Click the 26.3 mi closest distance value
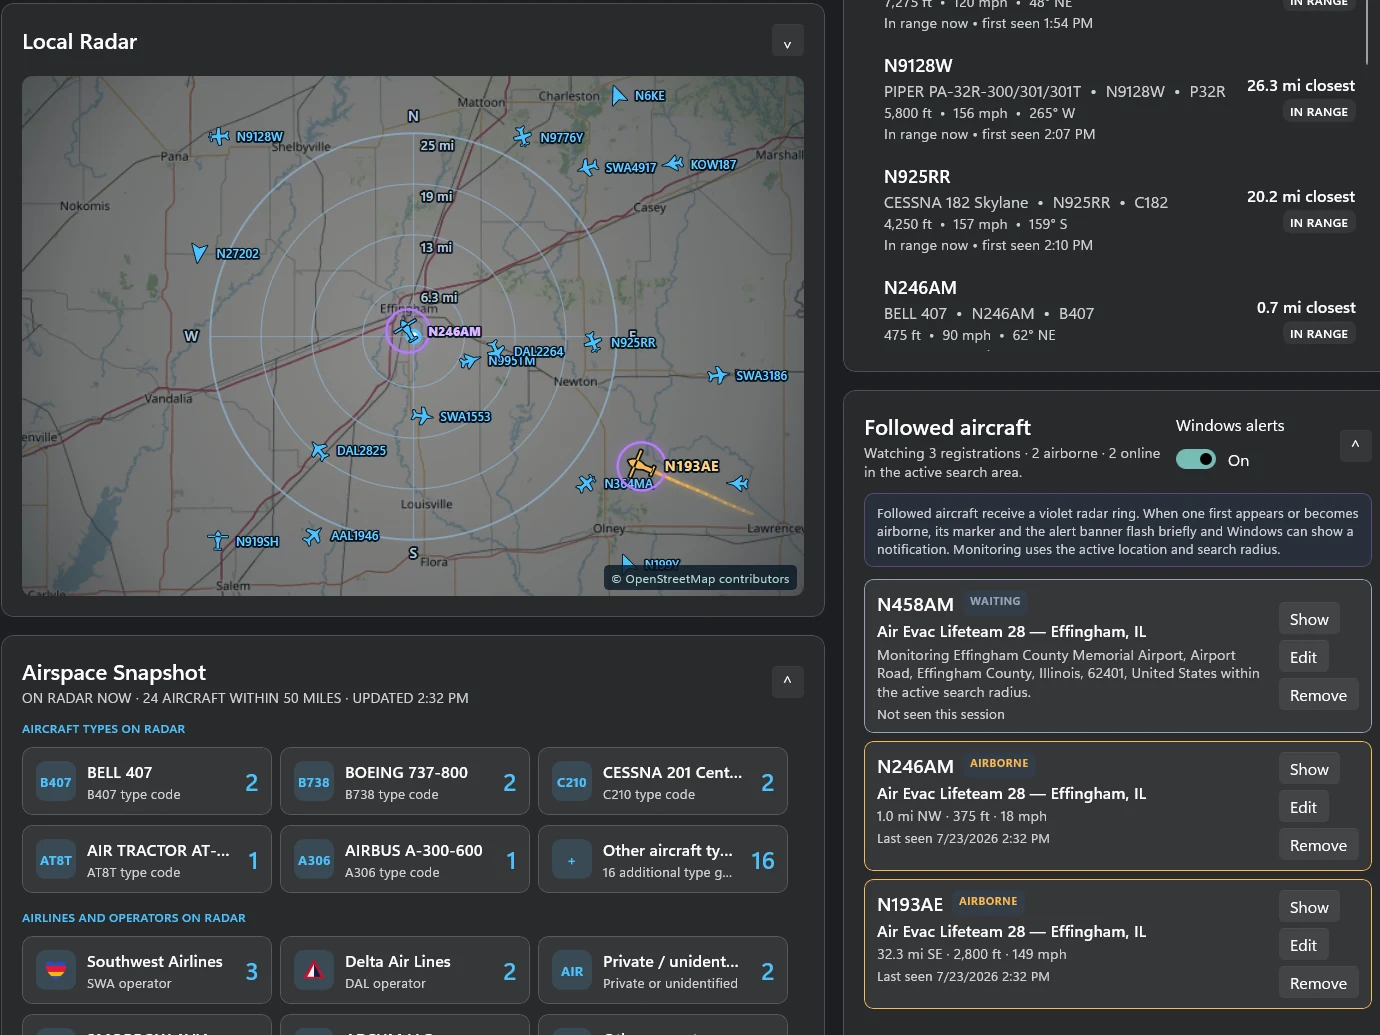 pos(1300,86)
